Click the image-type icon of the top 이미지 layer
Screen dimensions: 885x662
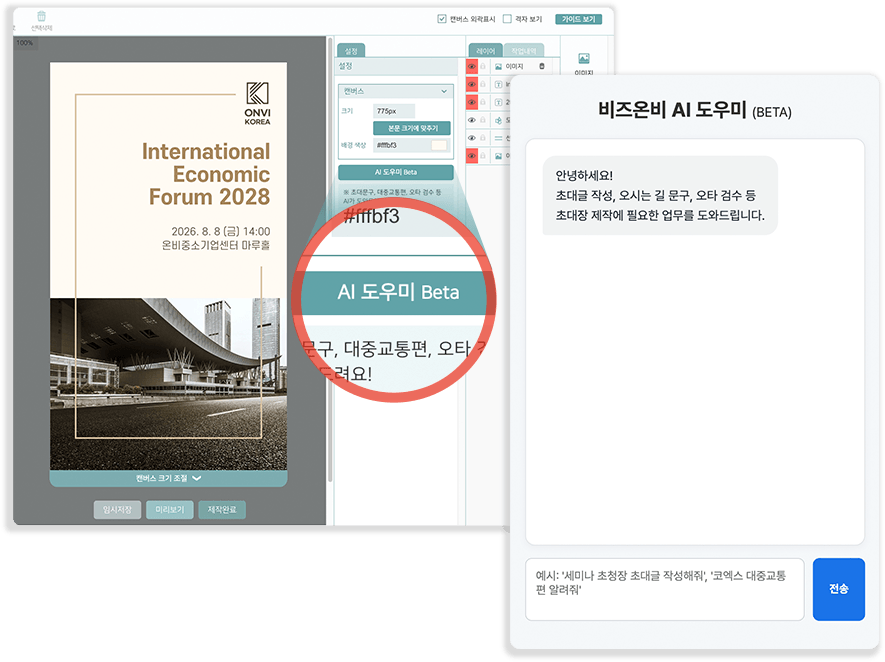click(498, 67)
